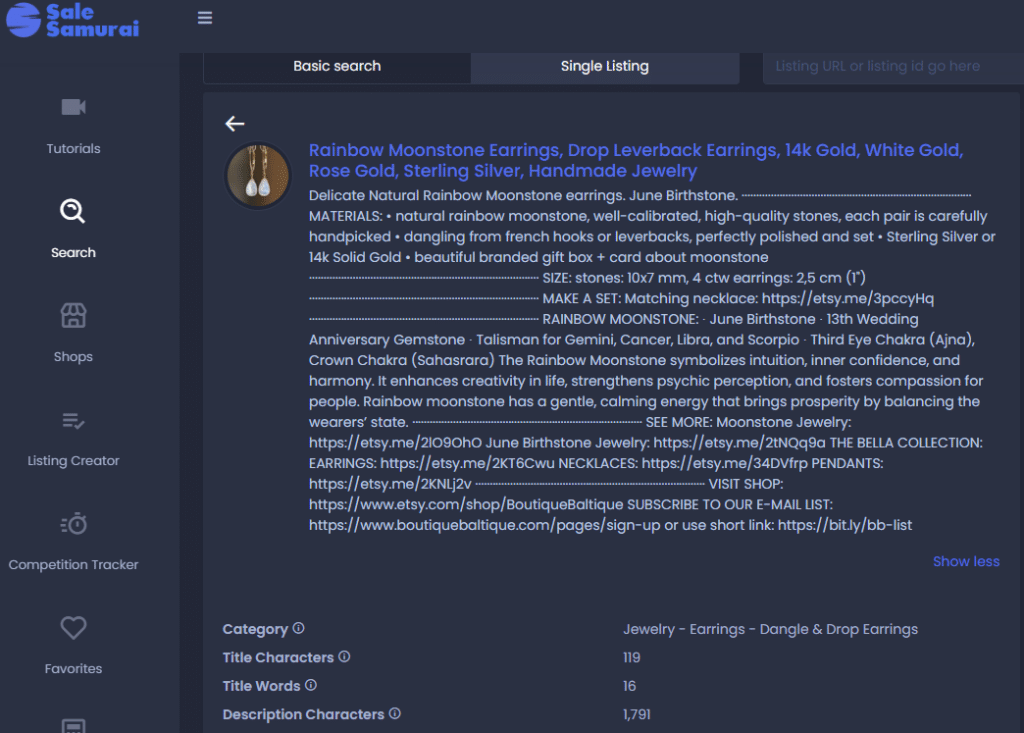The height and width of the screenshot is (733, 1024).
Task: Open the Competition Tracker stopwatch icon
Action: point(73,524)
